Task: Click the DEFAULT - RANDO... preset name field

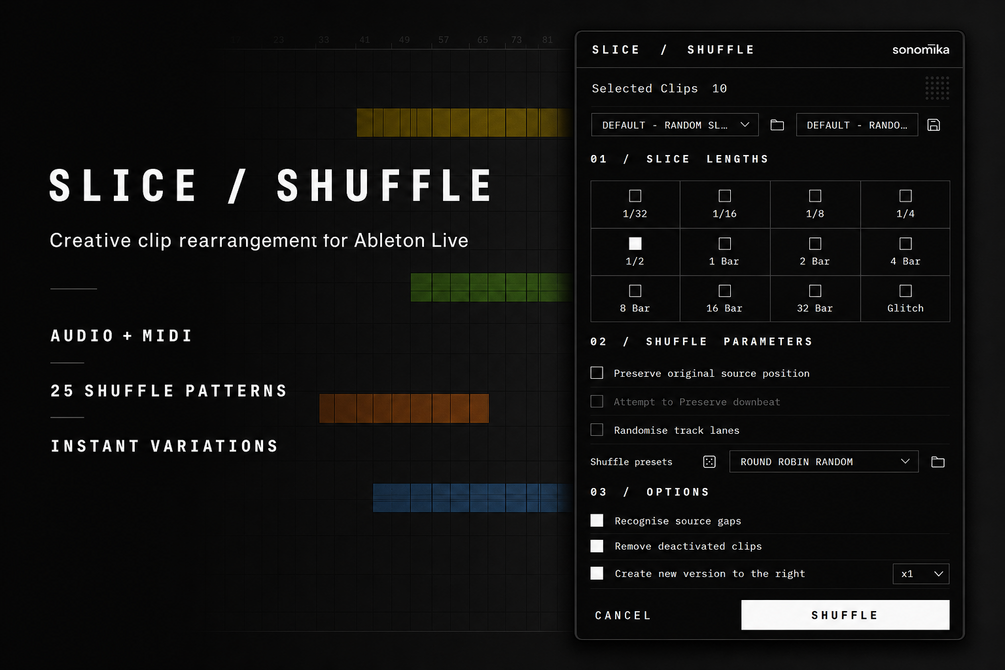Action: pos(857,125)
